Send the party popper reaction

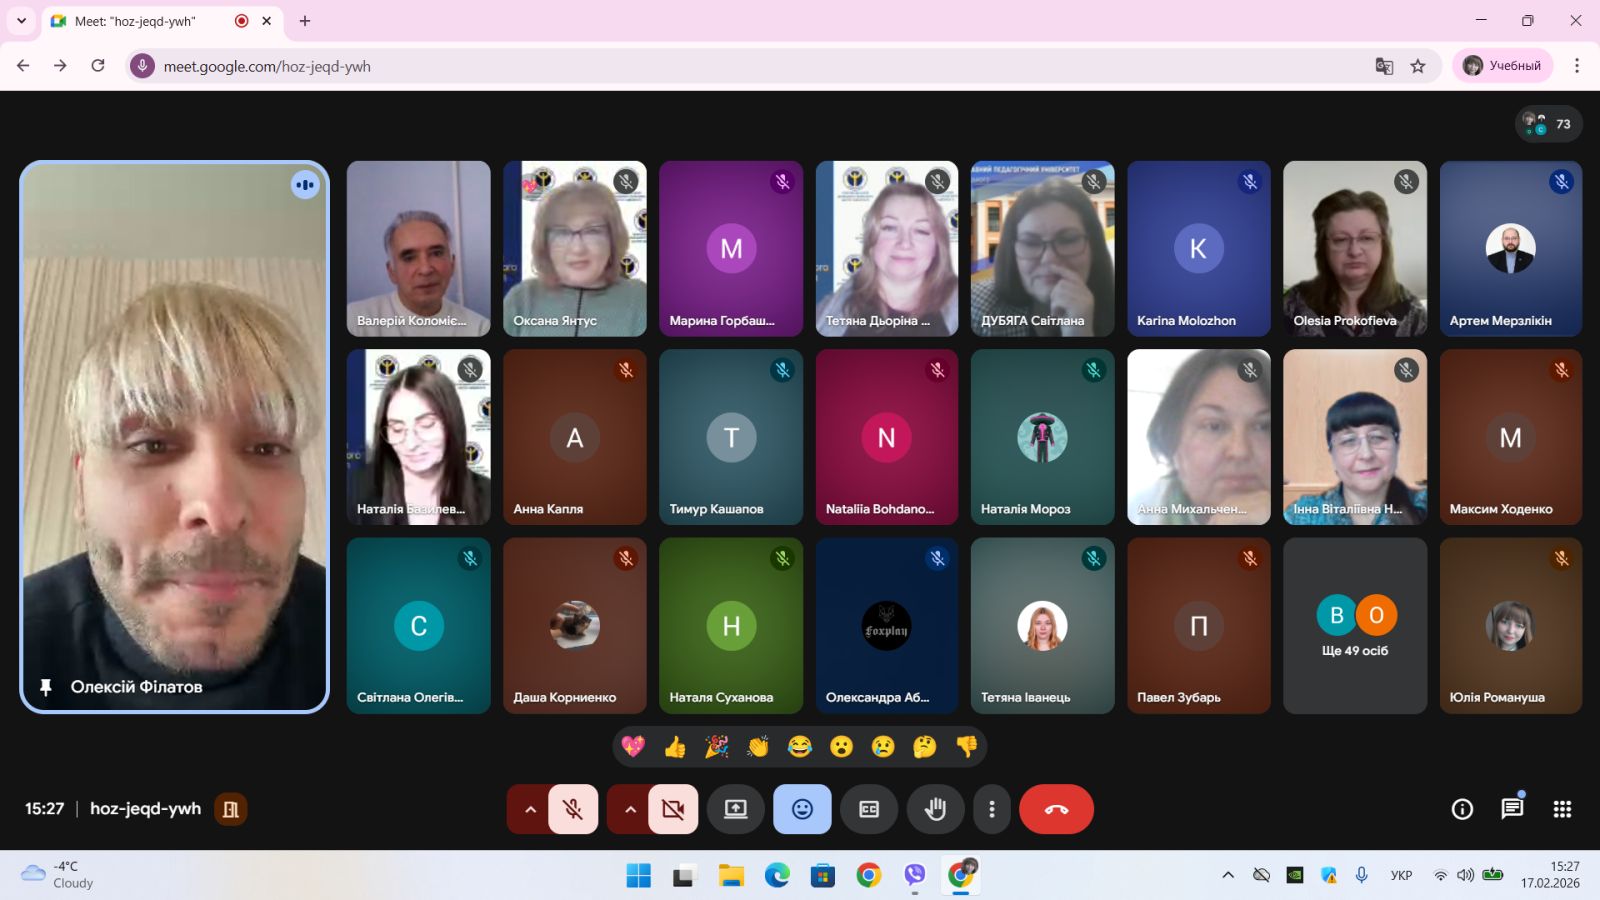(x=717, y=747)
